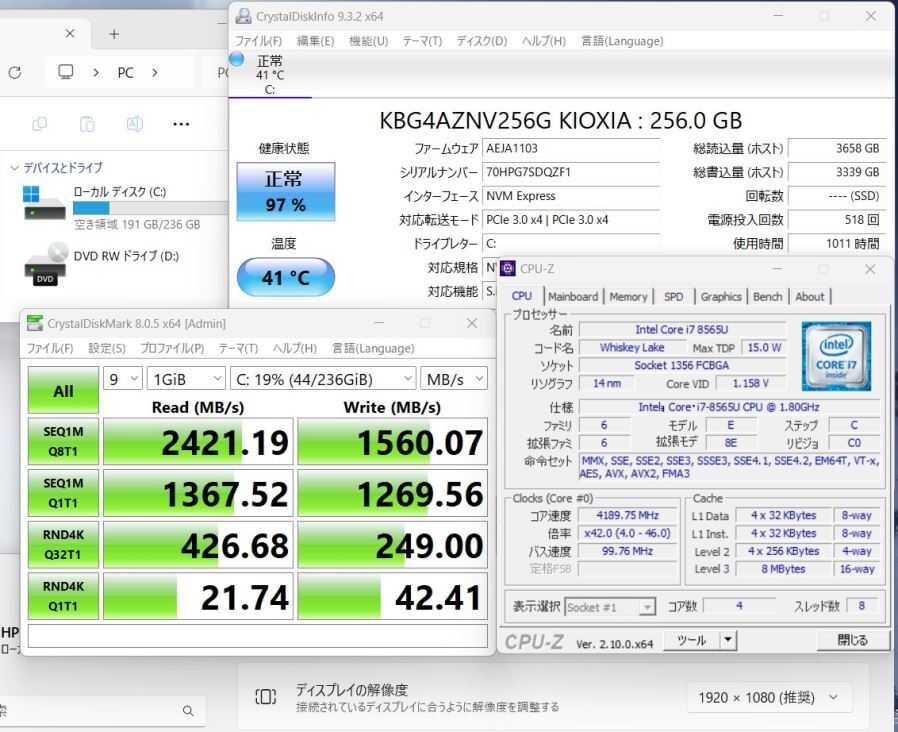The width and height of the screenshot is (898, 732).
Task: Switch to the Bench tab in CPU-Z
Action: click(767, 297)
